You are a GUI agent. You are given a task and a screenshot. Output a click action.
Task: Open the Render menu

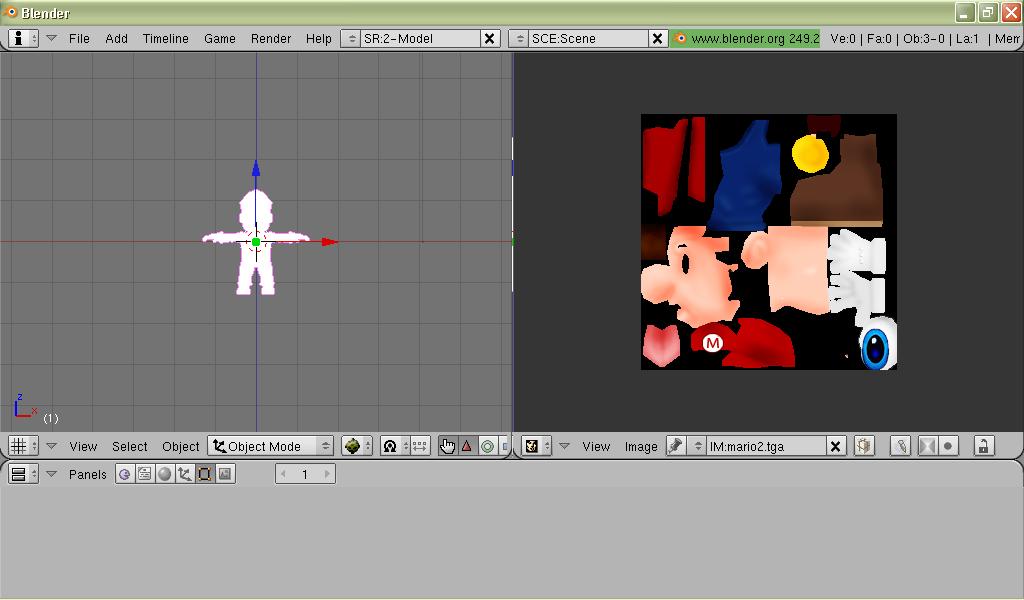(x=270, y=38)
